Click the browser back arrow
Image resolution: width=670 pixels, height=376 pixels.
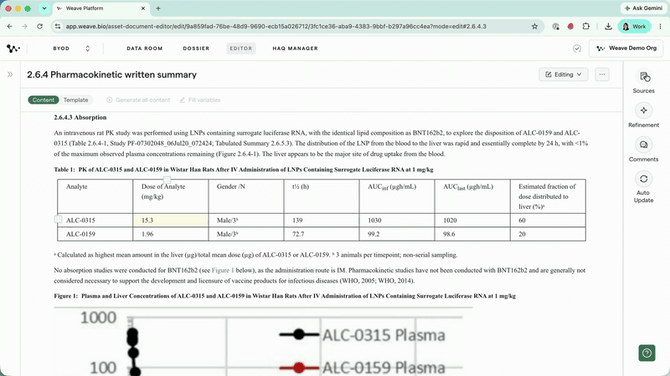coord(10,26)
